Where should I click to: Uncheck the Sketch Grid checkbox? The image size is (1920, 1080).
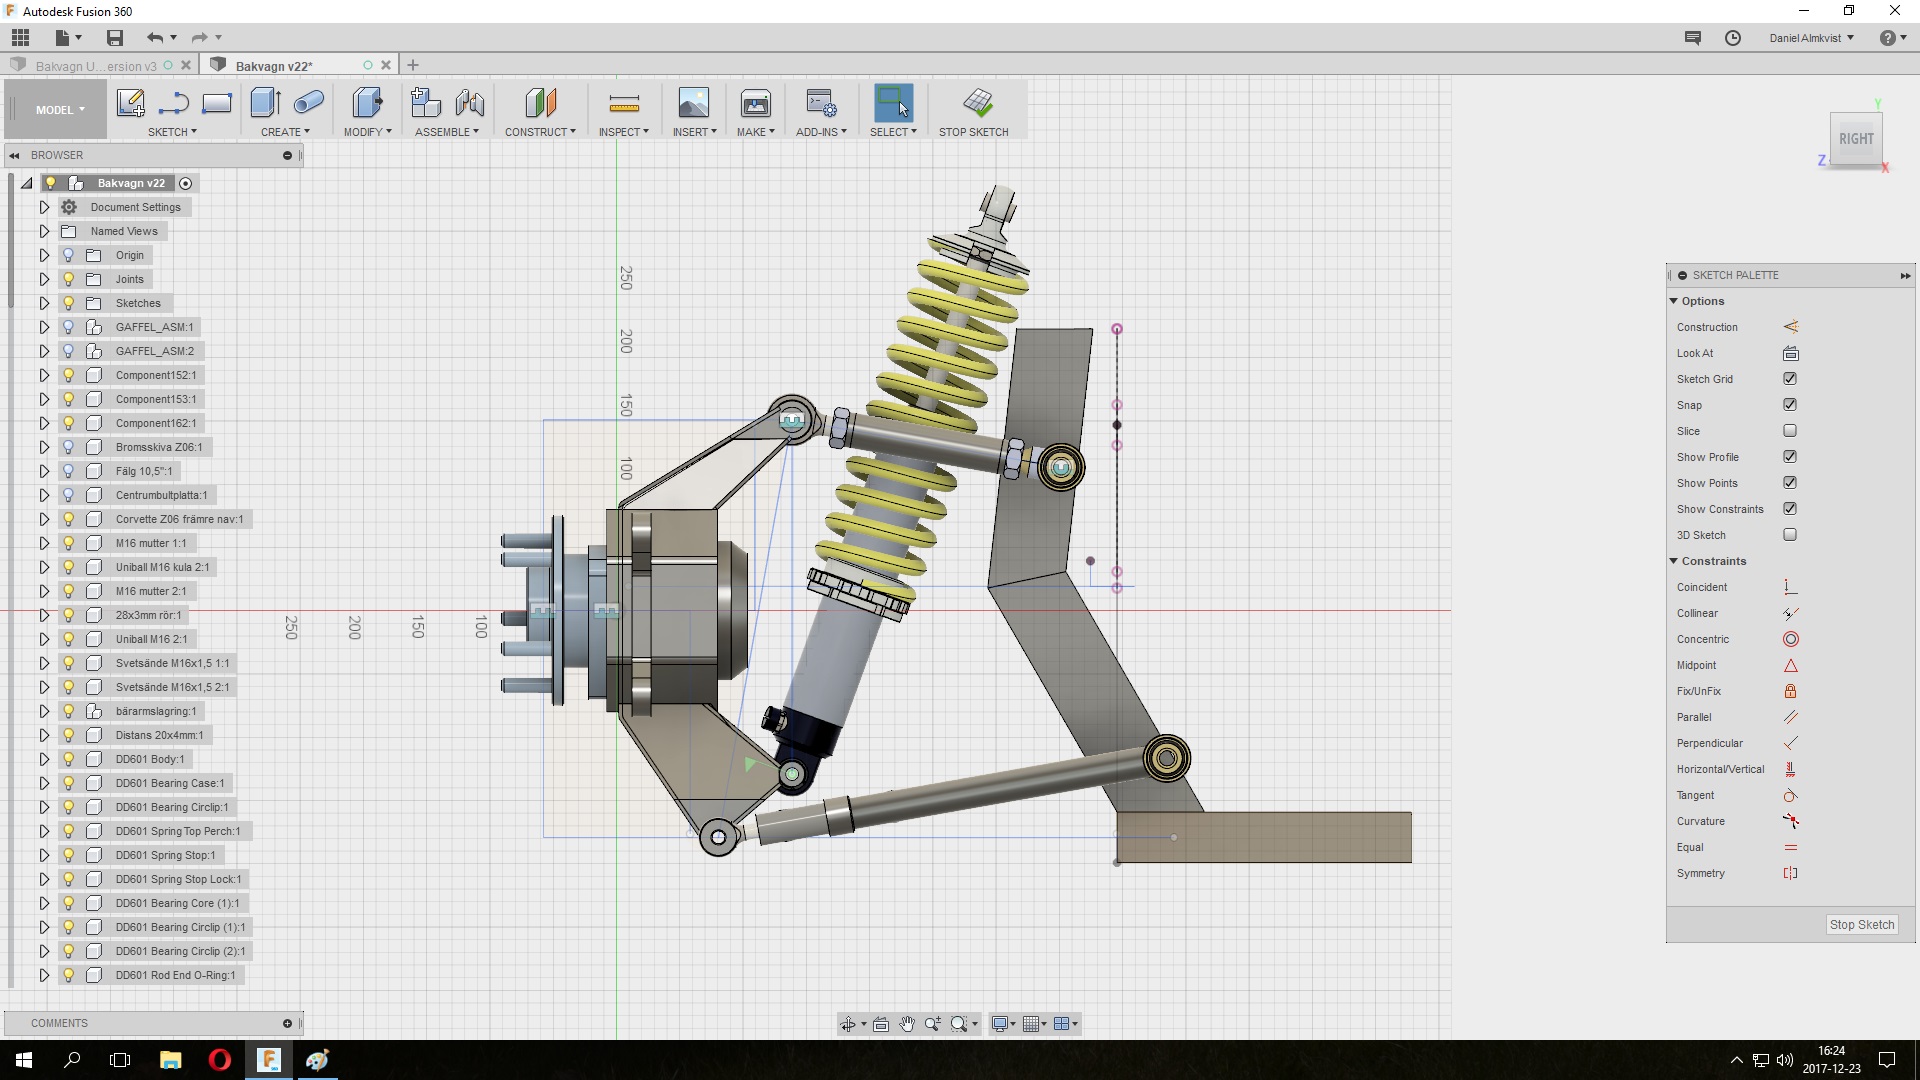click(x=1790, y=379)
